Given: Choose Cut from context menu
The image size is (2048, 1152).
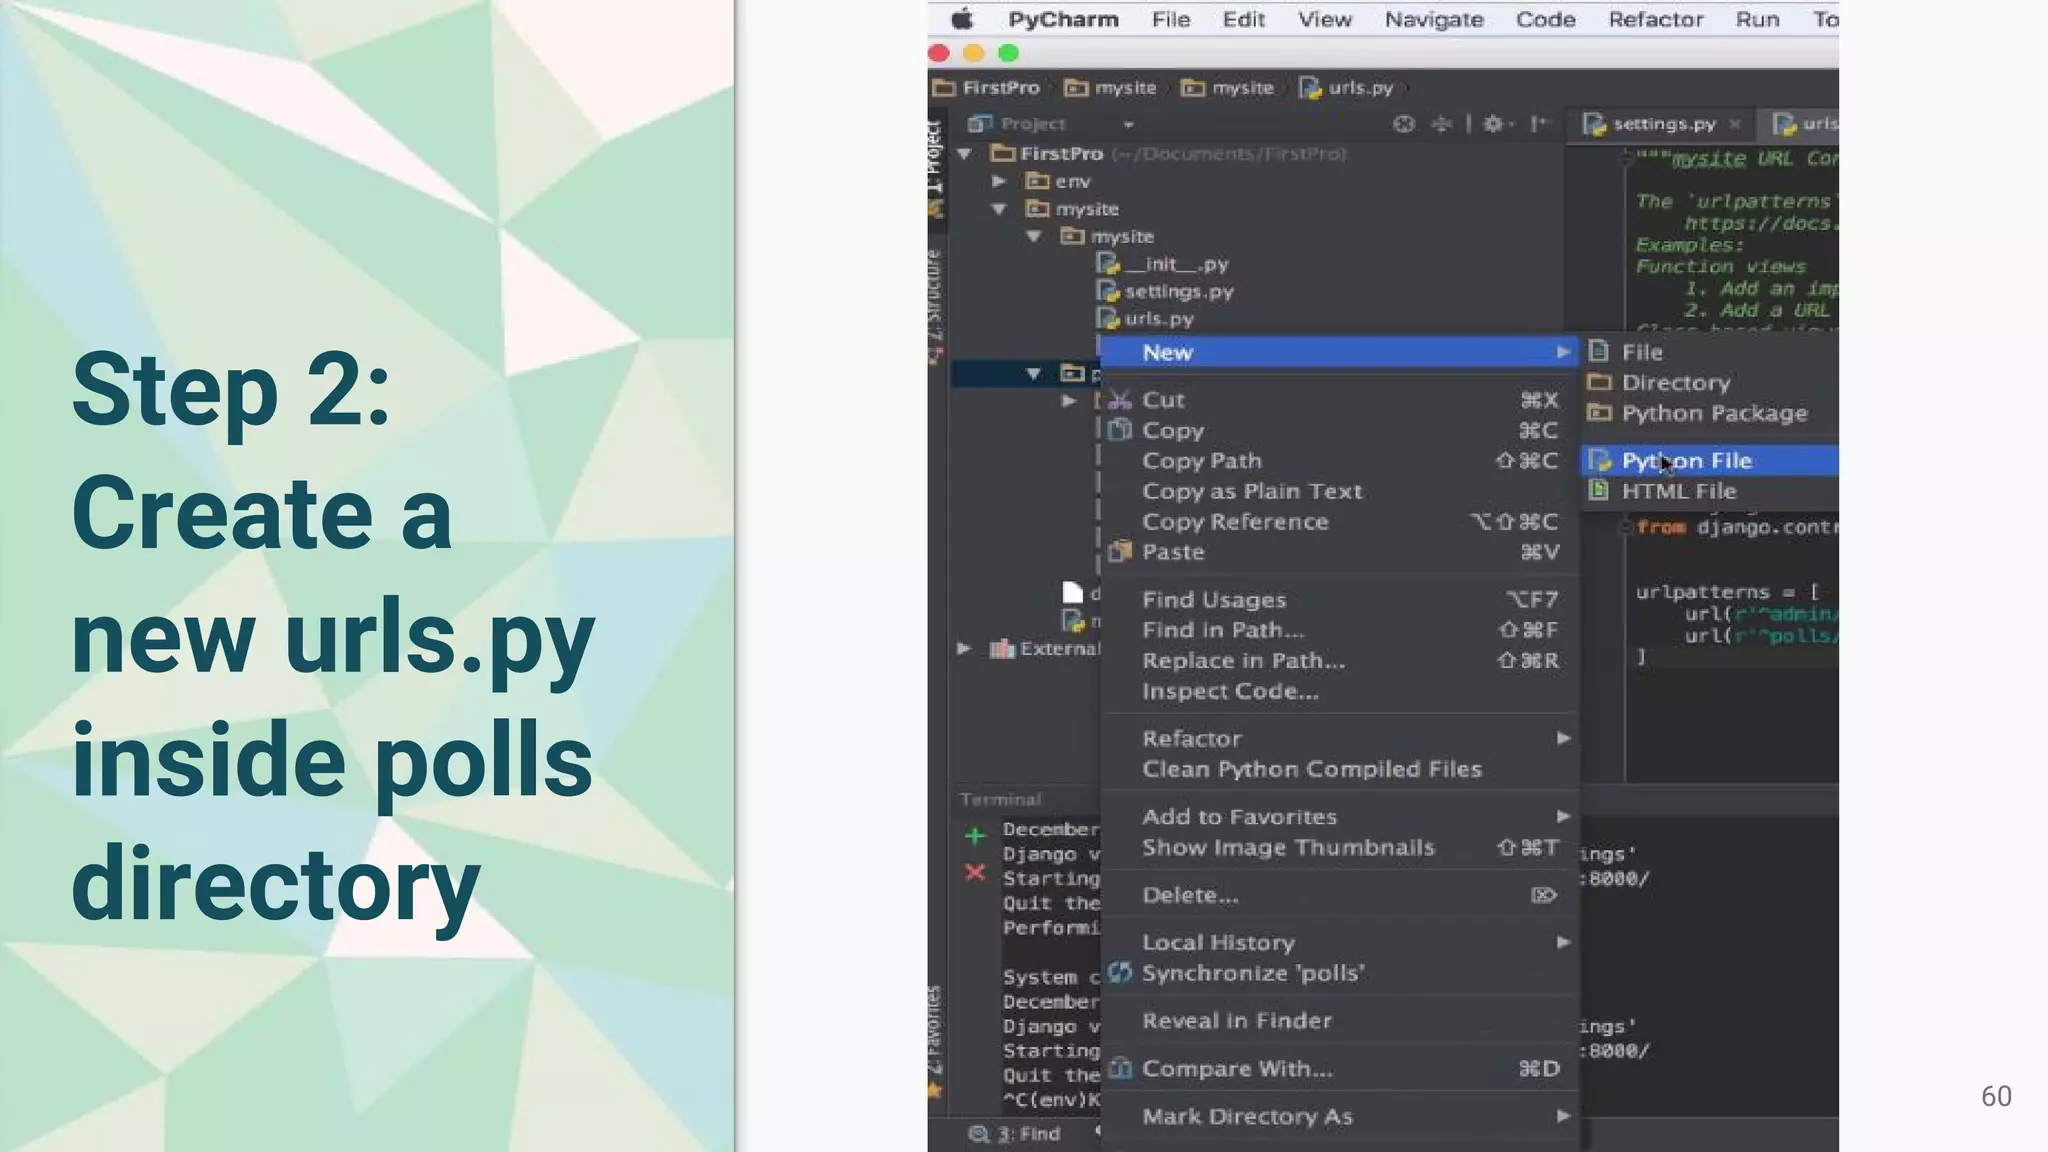Looking at the screenshot, I should click(x=1339, y=400).
